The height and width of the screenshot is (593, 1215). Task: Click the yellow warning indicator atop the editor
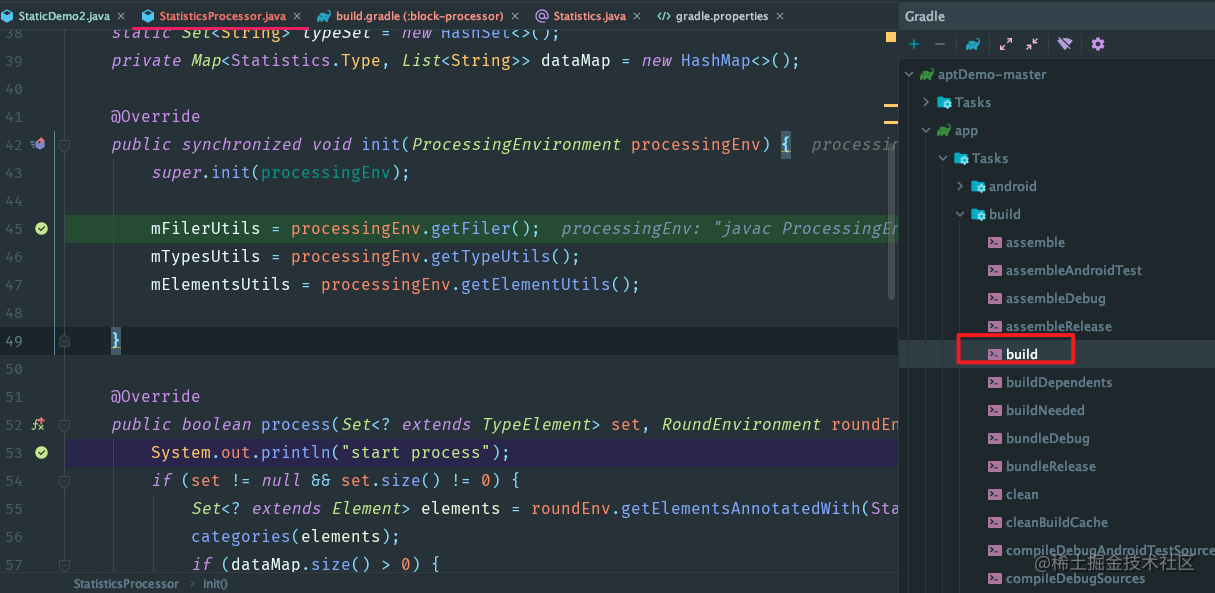[x=890, y=38]
